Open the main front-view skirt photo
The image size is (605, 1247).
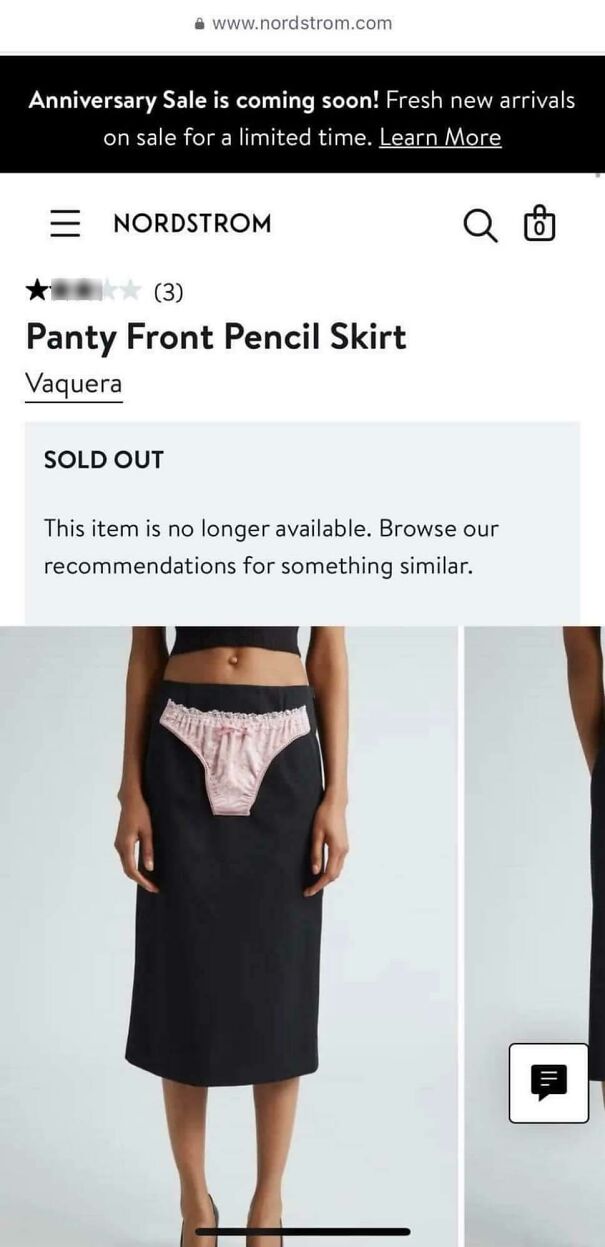(228, 936)
